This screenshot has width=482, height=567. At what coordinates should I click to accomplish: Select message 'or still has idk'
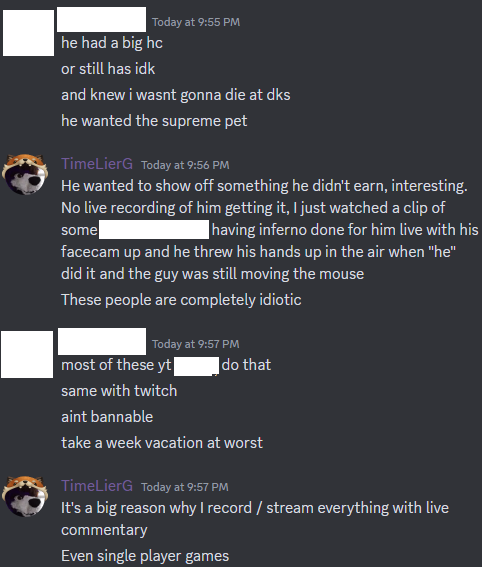click(108, 69)
